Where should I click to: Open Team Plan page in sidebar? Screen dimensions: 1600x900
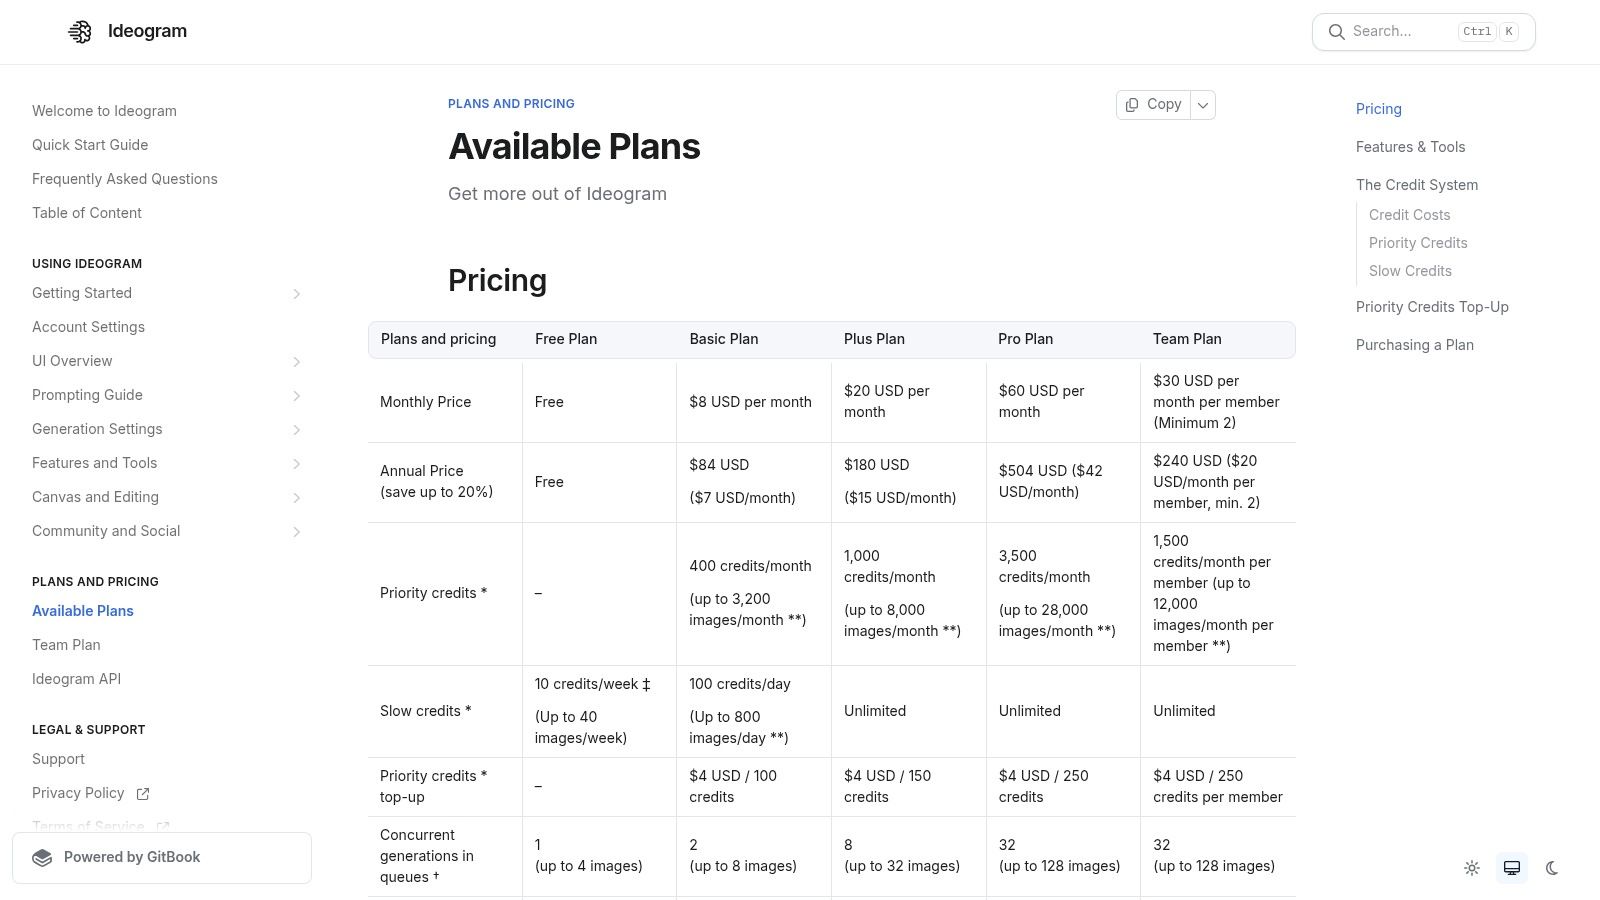click(66, 645)
